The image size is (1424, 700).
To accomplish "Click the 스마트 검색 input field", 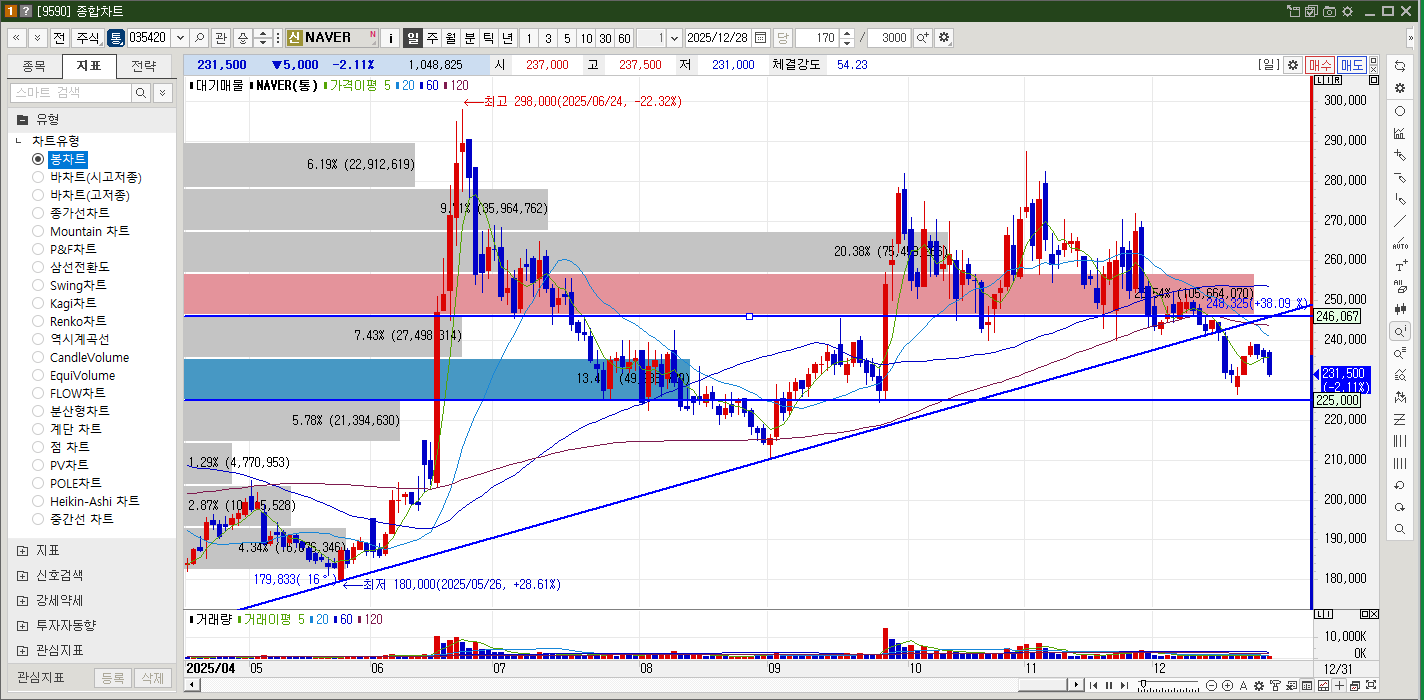I will pyautogui.click(x=71, y=92).
